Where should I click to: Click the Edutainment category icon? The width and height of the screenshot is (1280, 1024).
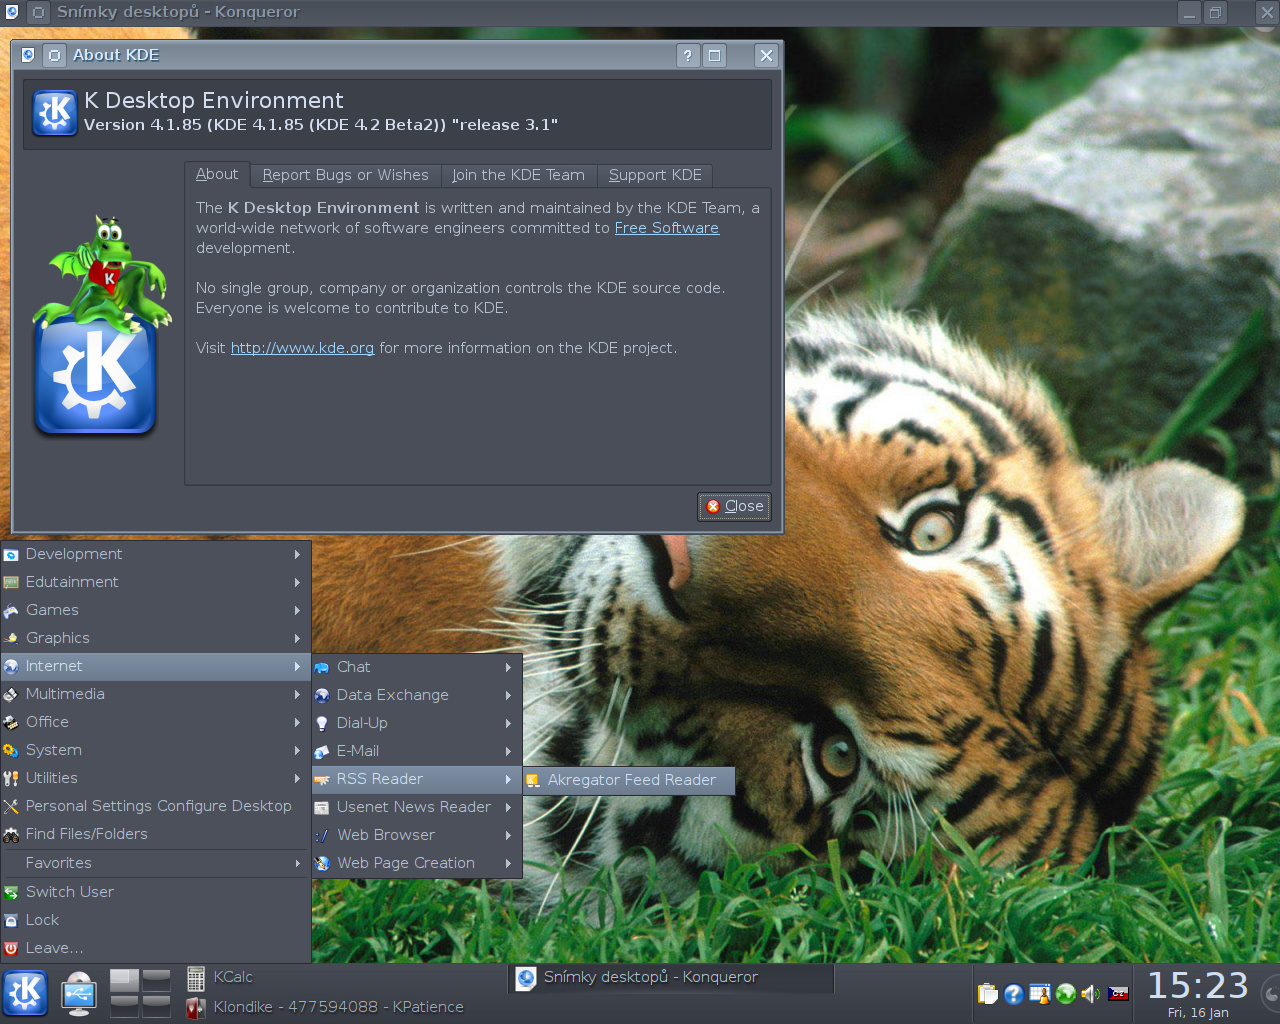(11, 582)
